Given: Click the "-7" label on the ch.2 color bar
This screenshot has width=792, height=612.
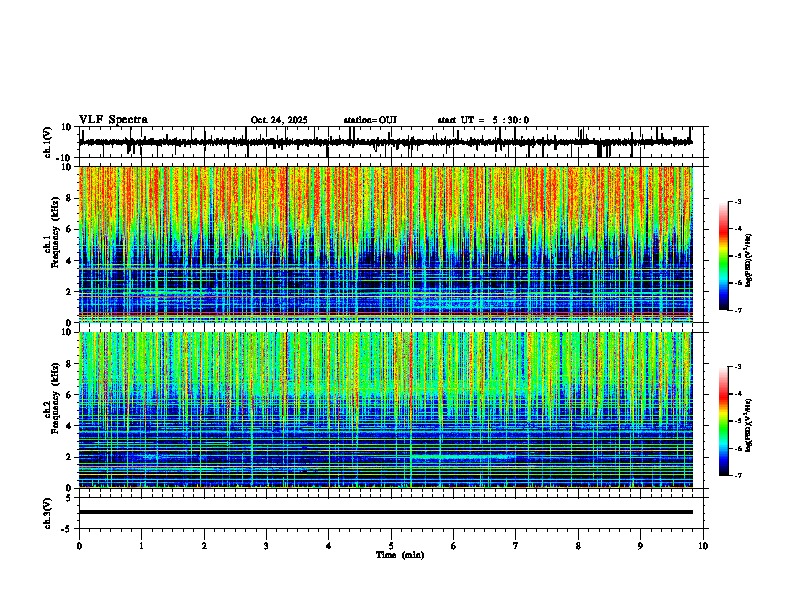Looking at the screenshot, I should [x=737, y=476].
